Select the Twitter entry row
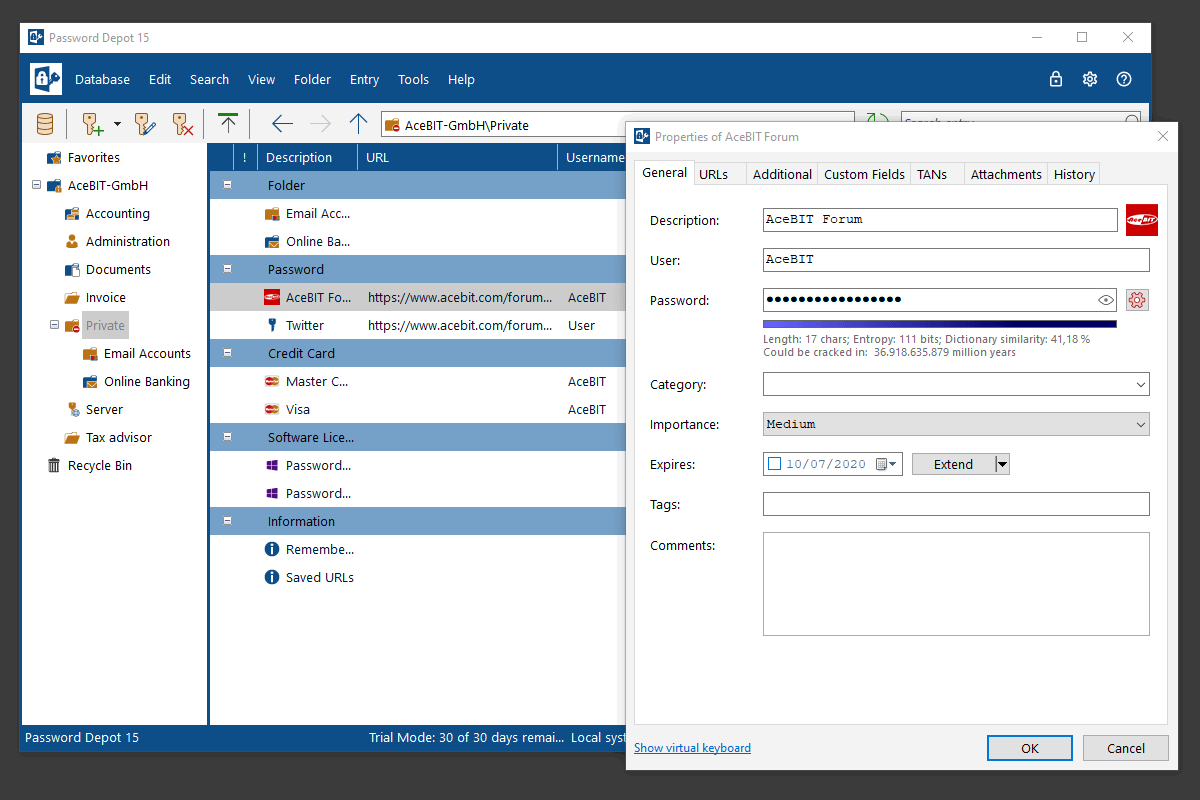Screen dimensions: 1200x800 (x=417, y=325)
